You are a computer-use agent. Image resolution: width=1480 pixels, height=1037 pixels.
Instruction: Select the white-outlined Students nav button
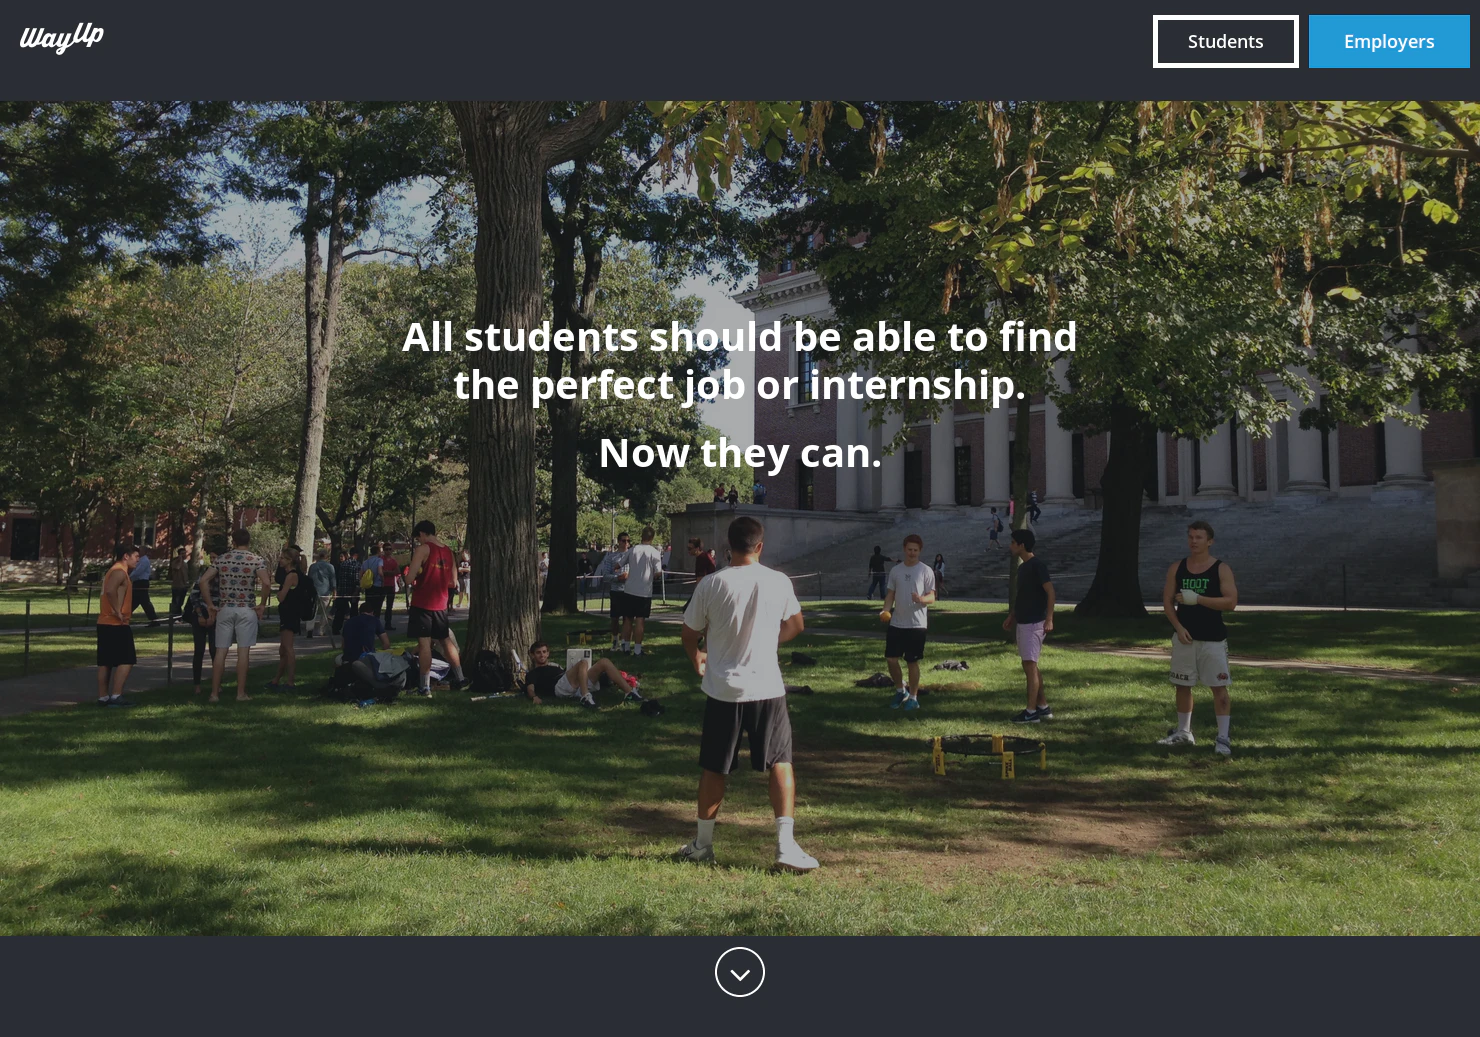click(1226, 41)
